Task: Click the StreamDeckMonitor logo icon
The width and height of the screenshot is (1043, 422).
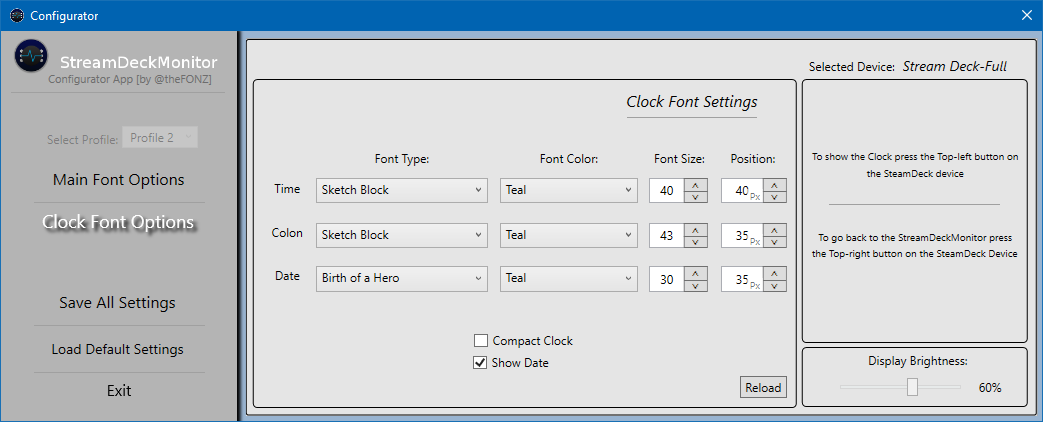Action: tap(31, 56)
